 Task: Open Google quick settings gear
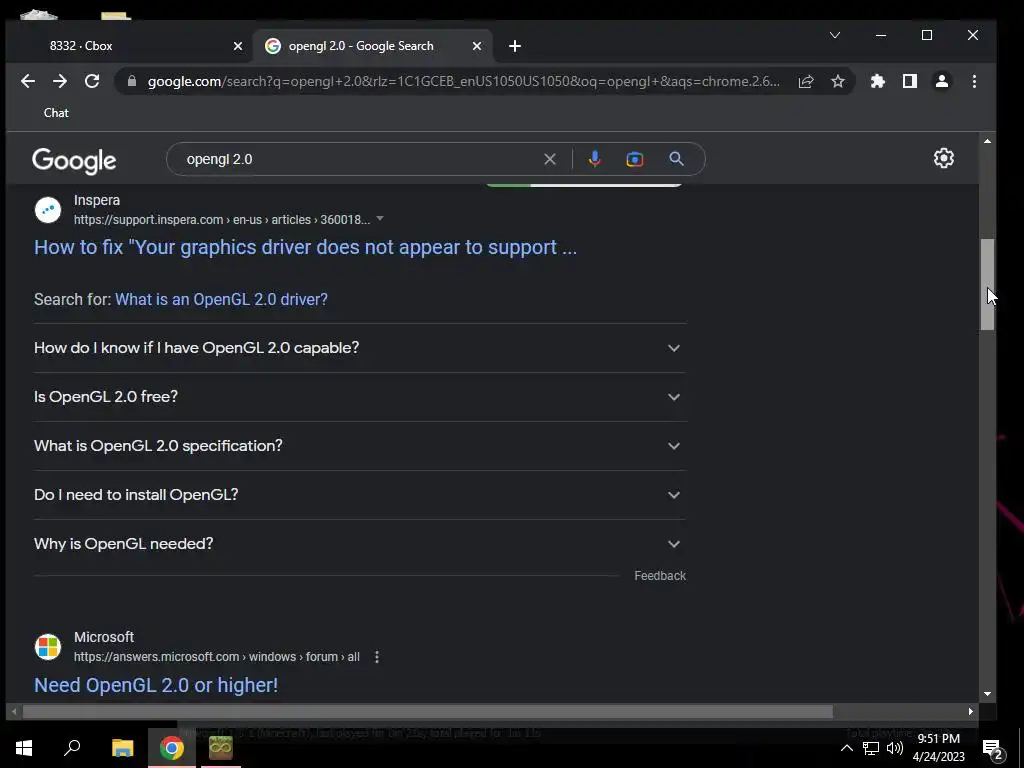[944, 158]
